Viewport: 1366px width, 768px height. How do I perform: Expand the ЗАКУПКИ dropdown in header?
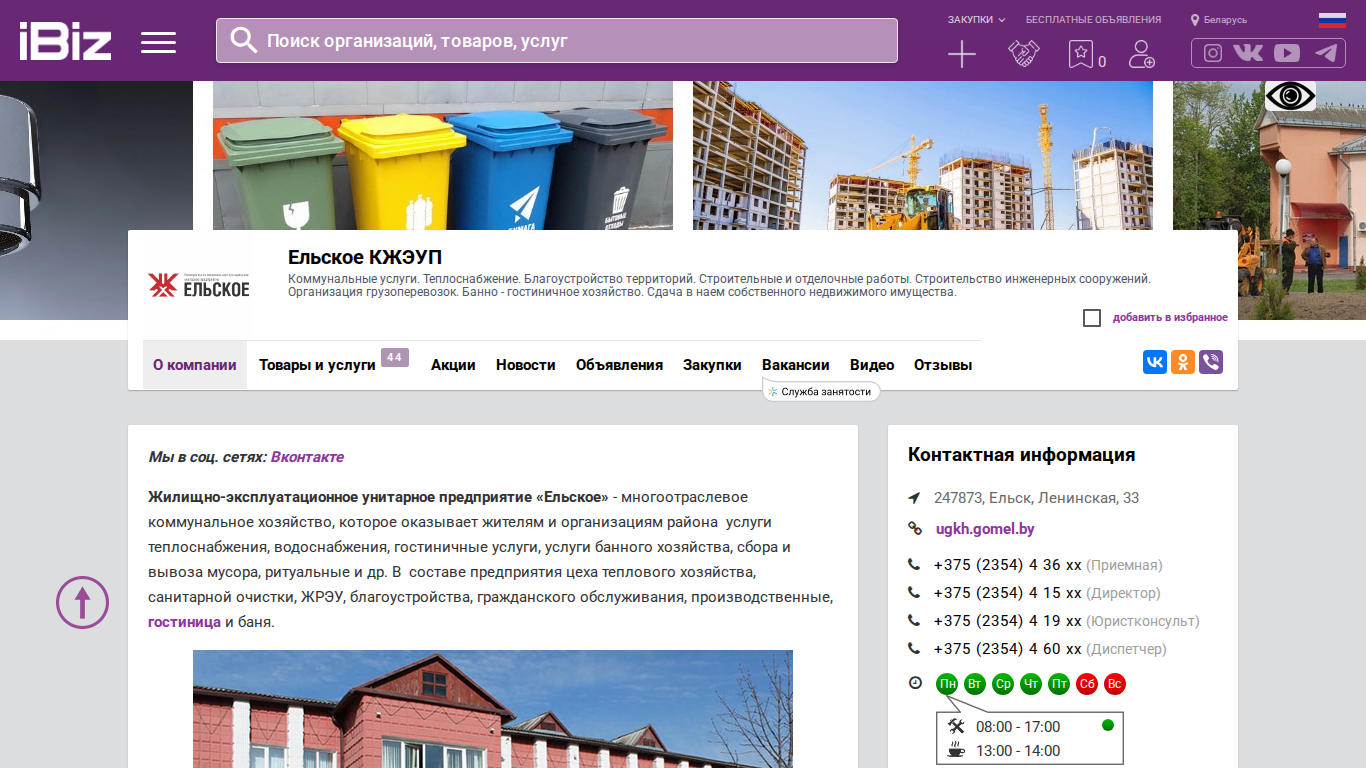pos(977,20)
